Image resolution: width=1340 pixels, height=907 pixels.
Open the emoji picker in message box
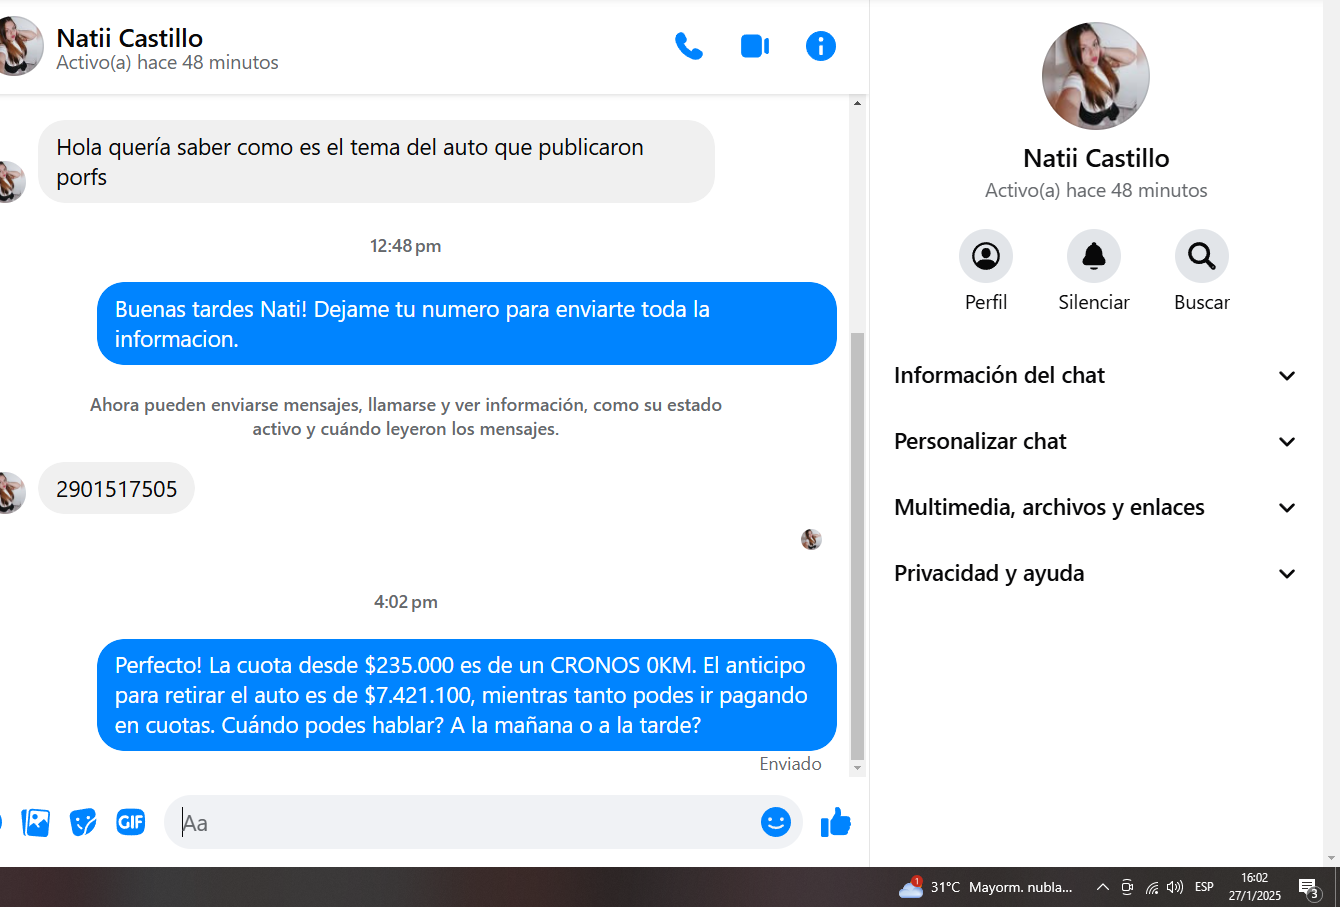point(776,822)
